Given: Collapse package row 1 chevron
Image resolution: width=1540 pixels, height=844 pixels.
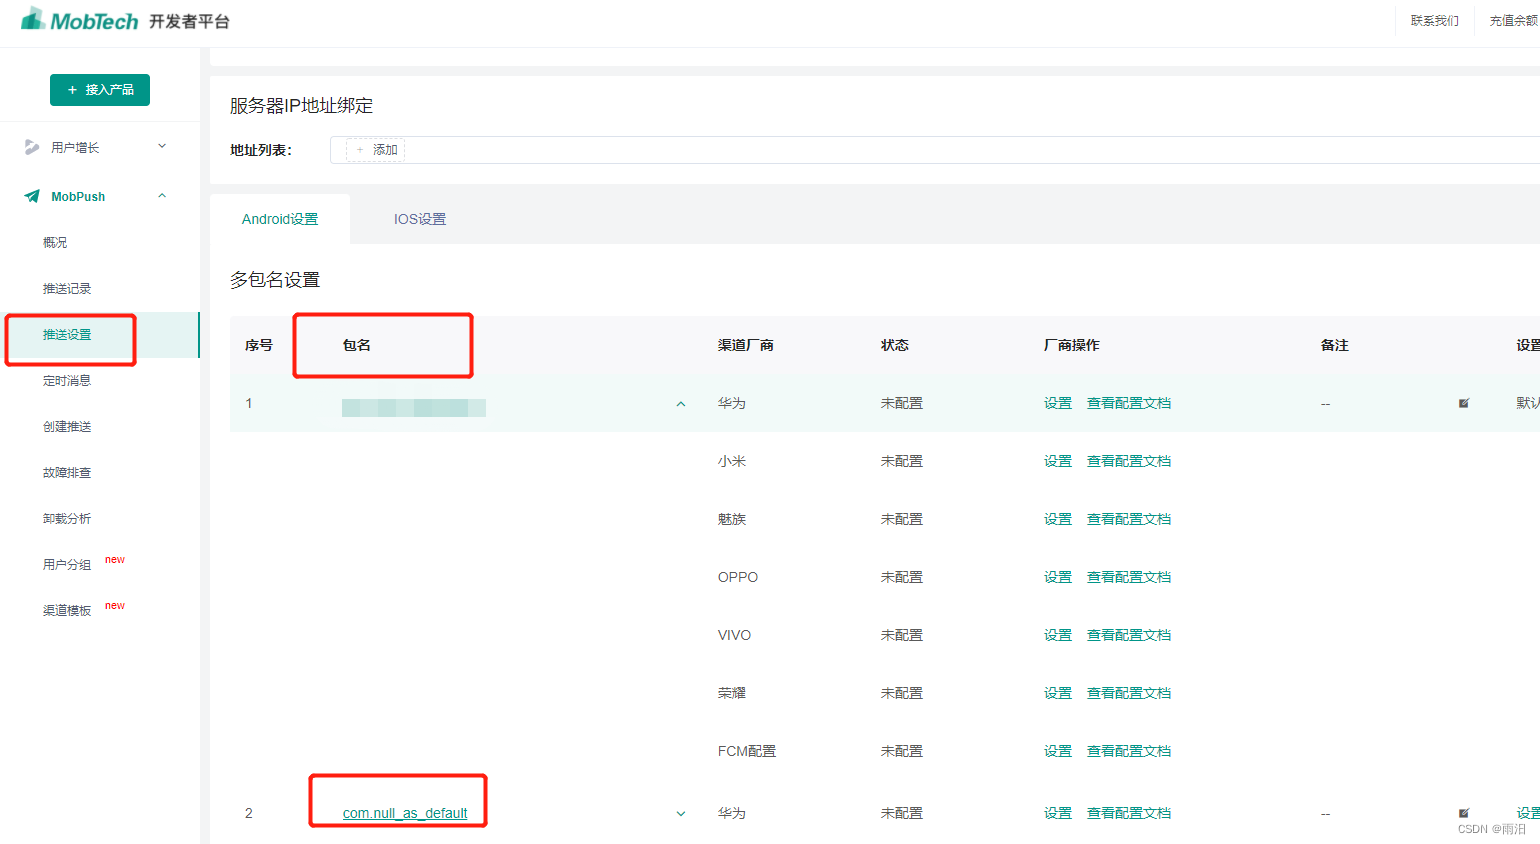Looking at the screenshot, I should point(681,404).
